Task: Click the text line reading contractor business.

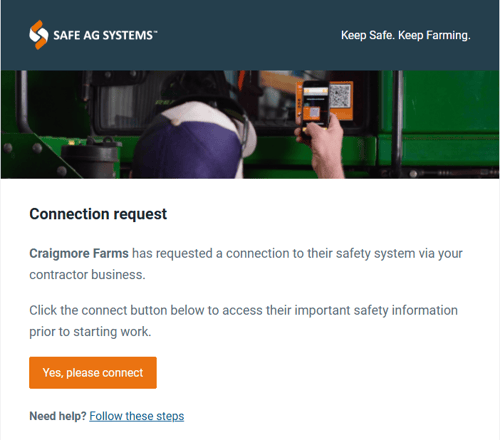Action: pyautogui.click(x=87, y=275)
